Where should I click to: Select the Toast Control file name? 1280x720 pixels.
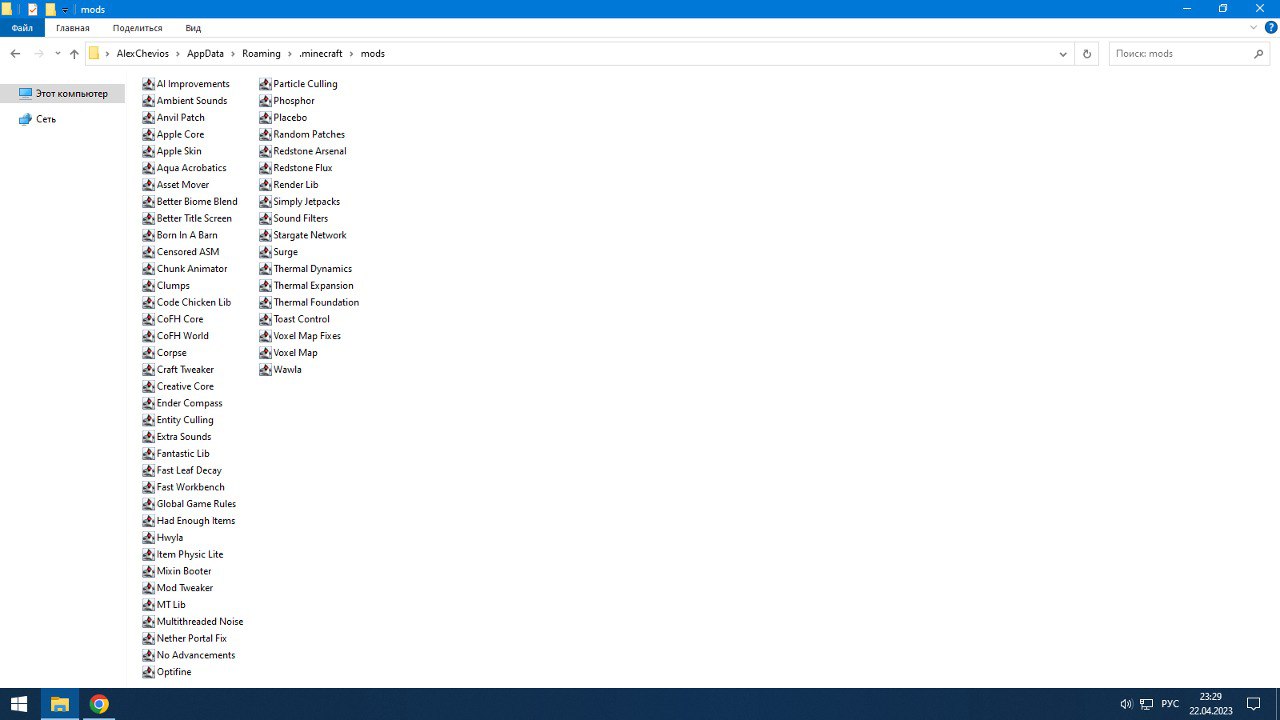301,320
